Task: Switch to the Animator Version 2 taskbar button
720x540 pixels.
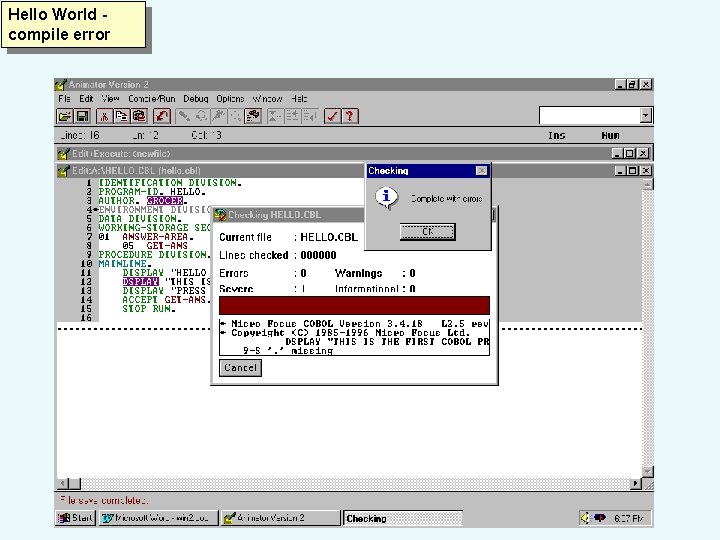Action: (x=280, y=518)
